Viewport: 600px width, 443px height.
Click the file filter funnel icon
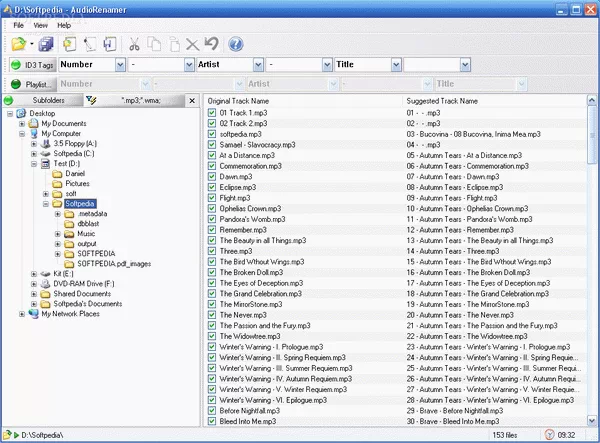click(92, 101)
